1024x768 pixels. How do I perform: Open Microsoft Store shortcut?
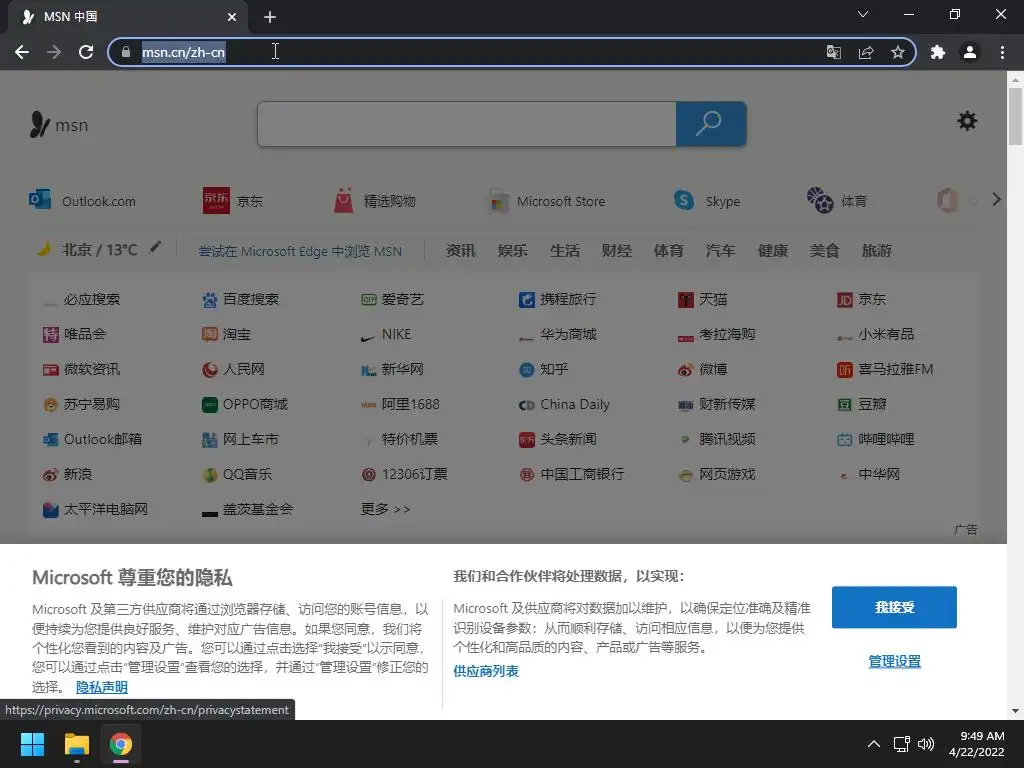pos(548,200)
